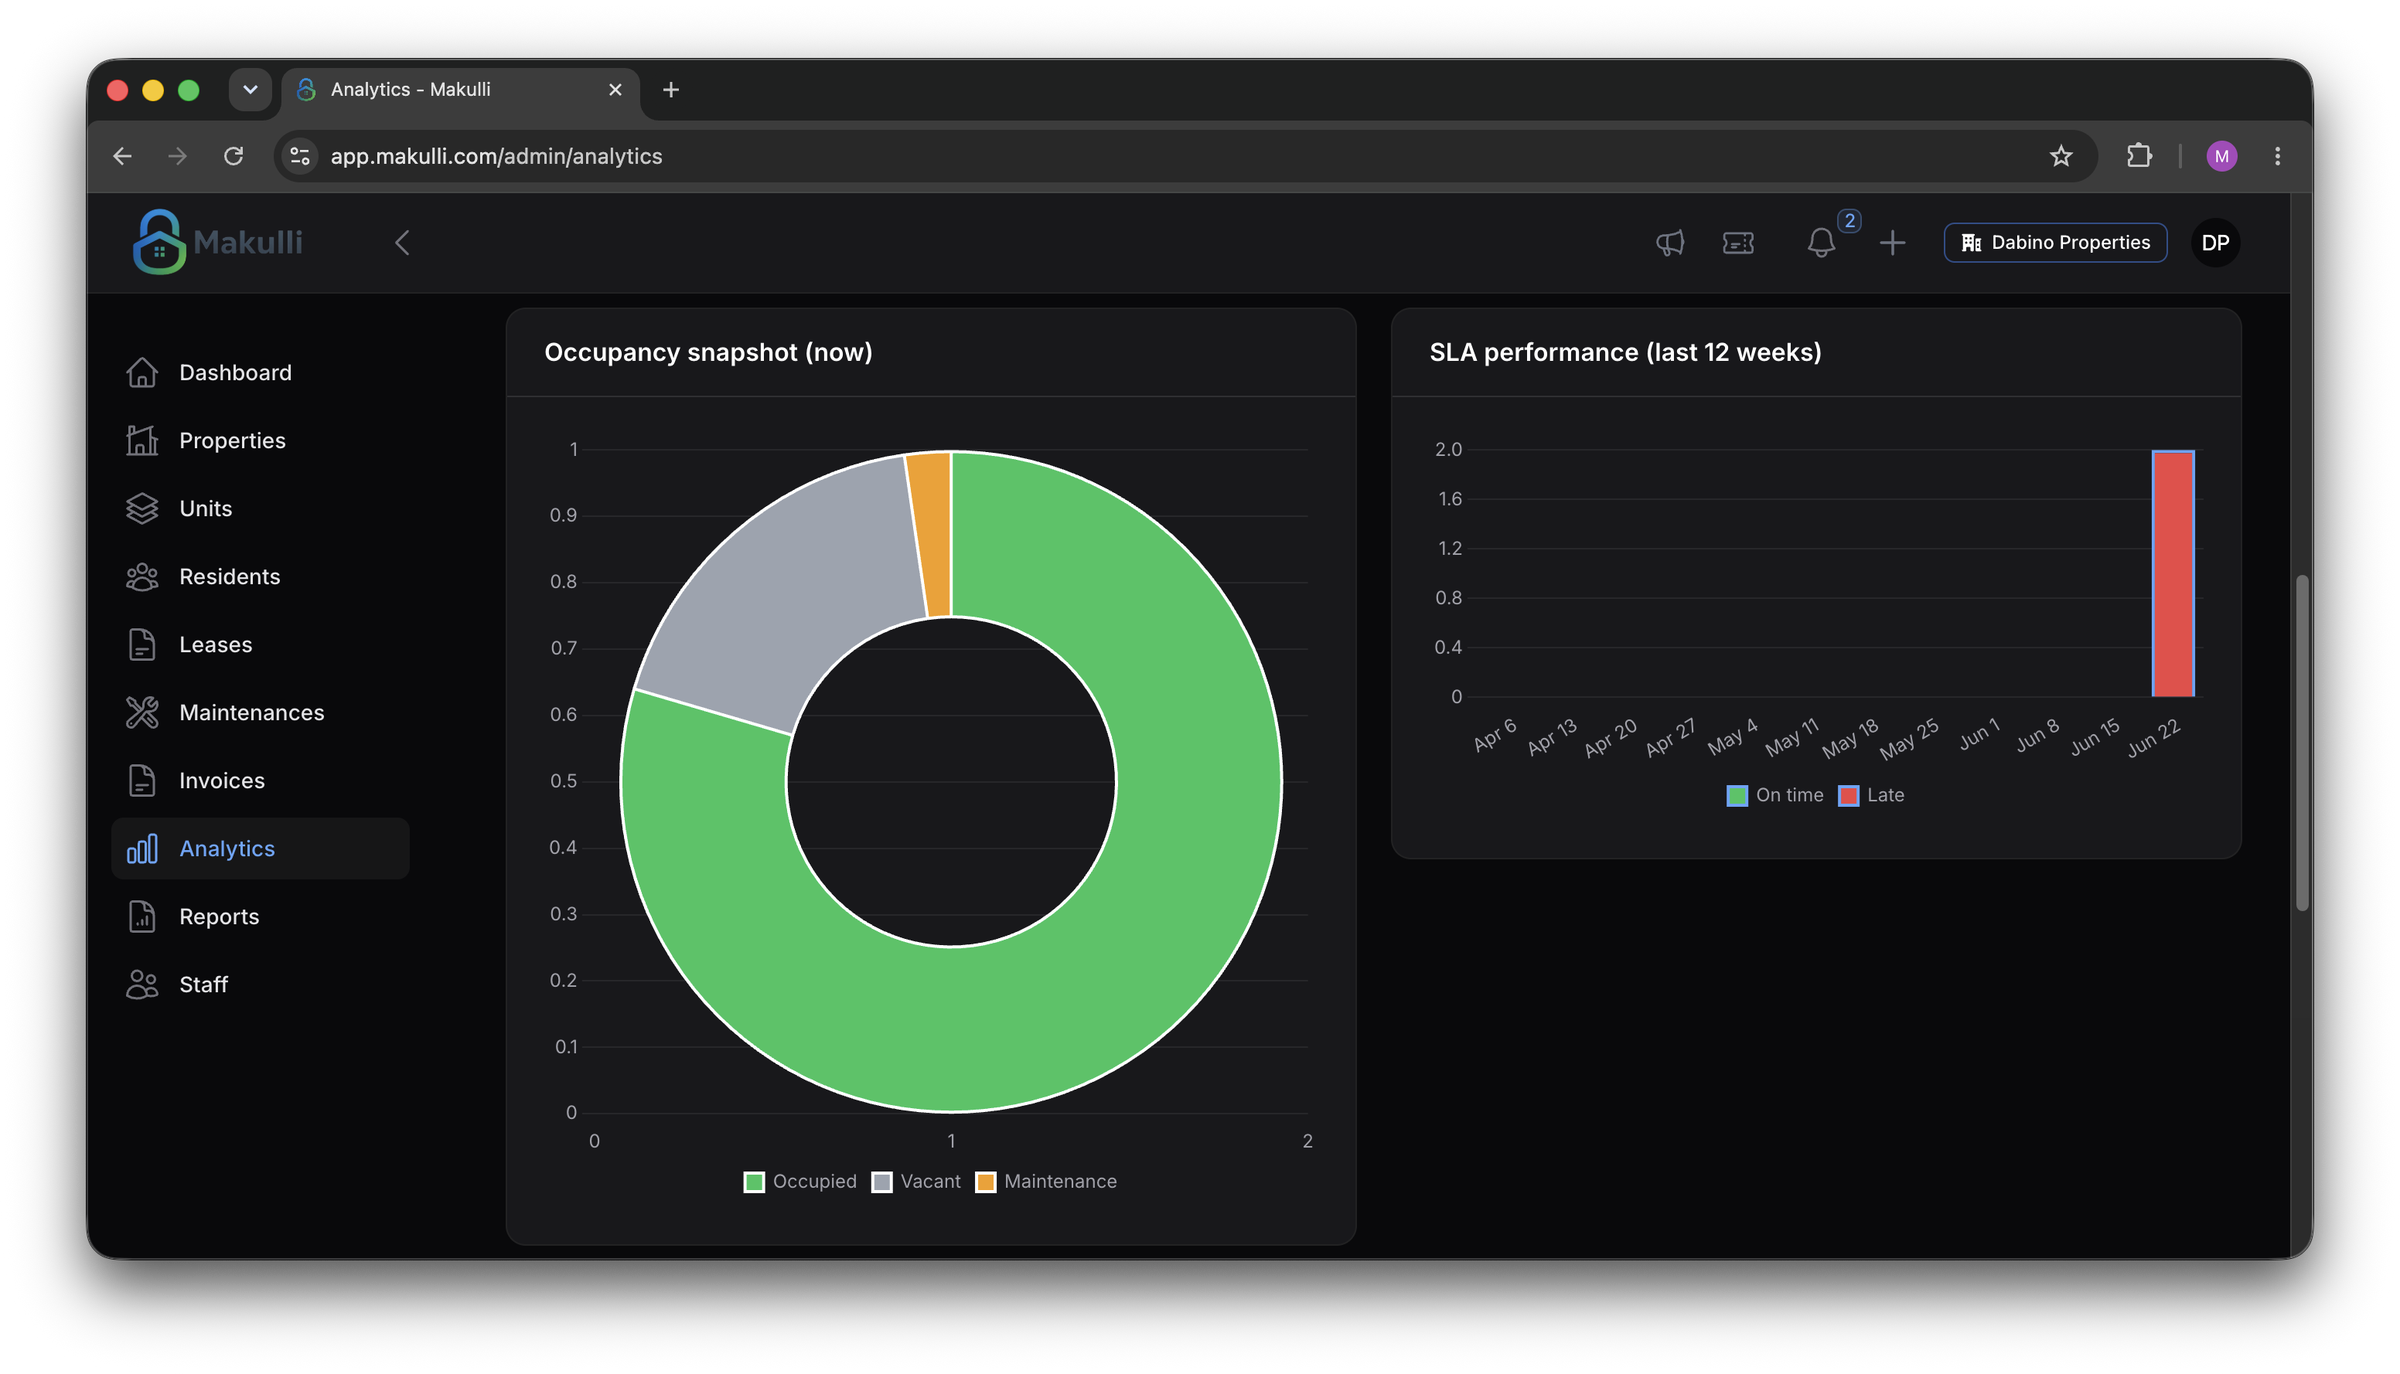Click the SLA performance (last 12 weeks) heading

pos(1625,352)
